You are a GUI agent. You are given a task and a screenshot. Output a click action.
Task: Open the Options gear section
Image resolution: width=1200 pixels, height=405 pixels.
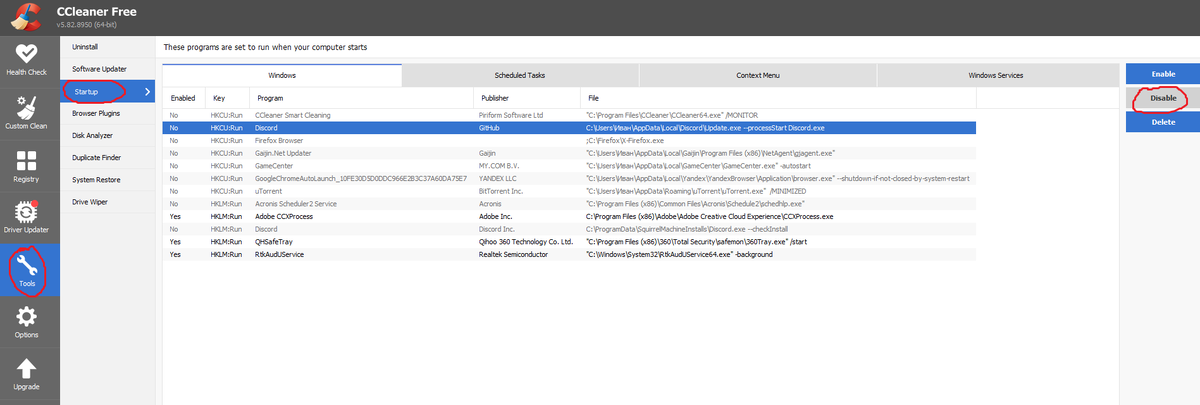[x=28, y=324]
